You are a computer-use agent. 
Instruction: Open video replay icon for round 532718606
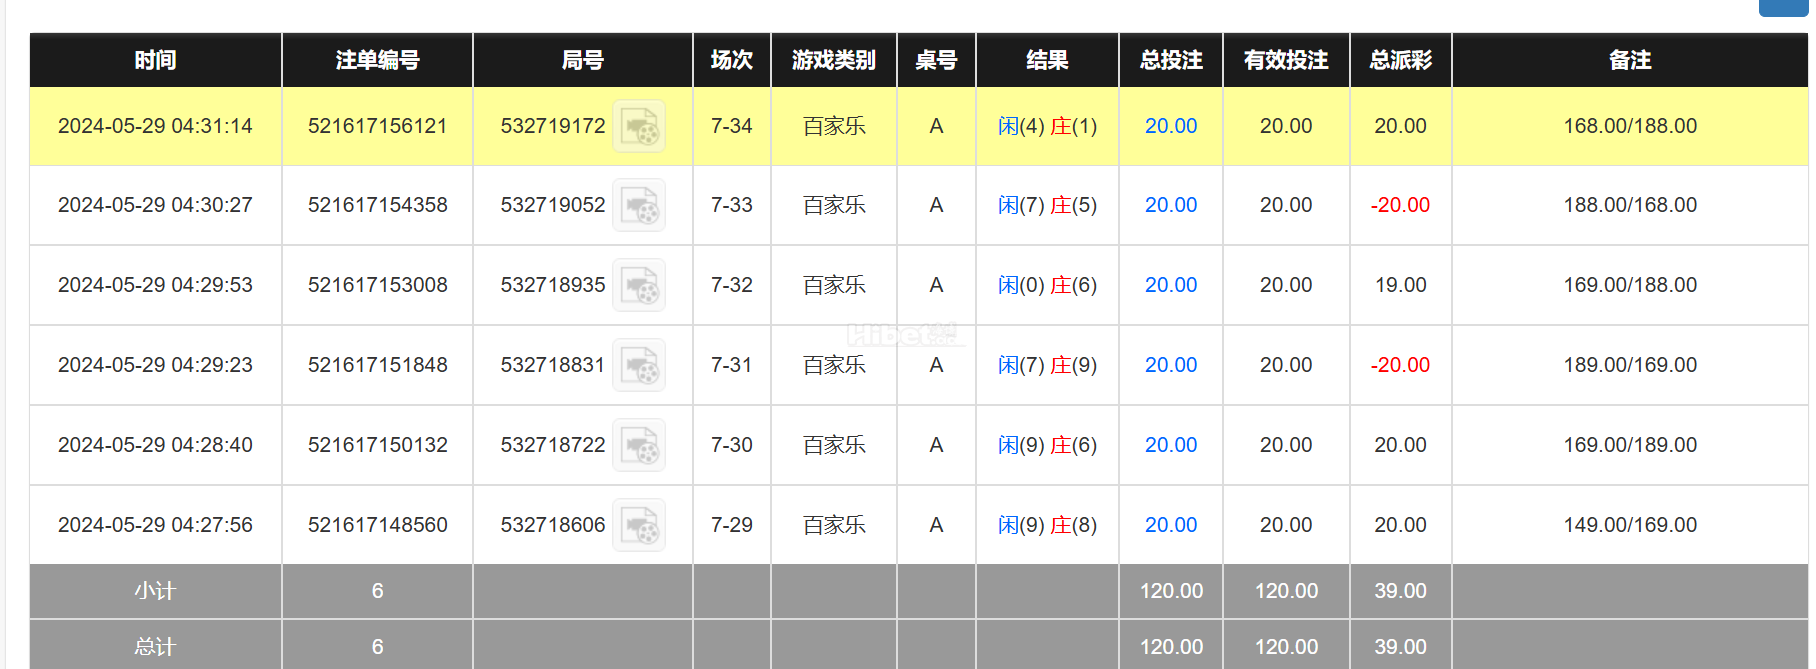click(x=639, y=525)
